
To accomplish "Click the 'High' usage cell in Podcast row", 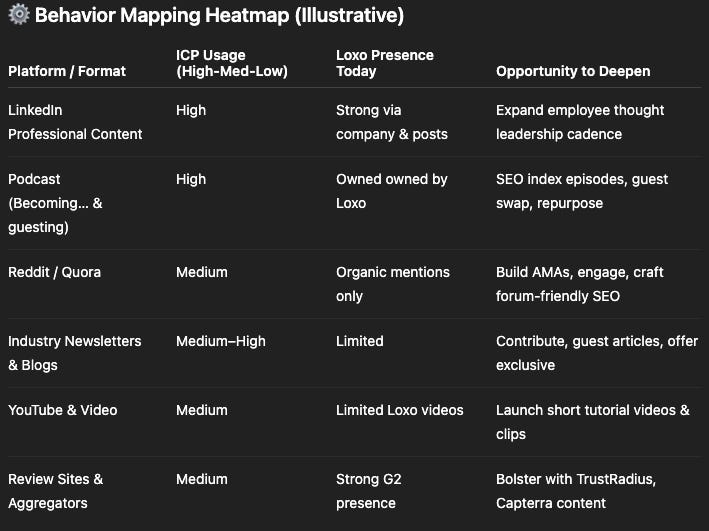I will pyautogui.click(x=191, y=179).
